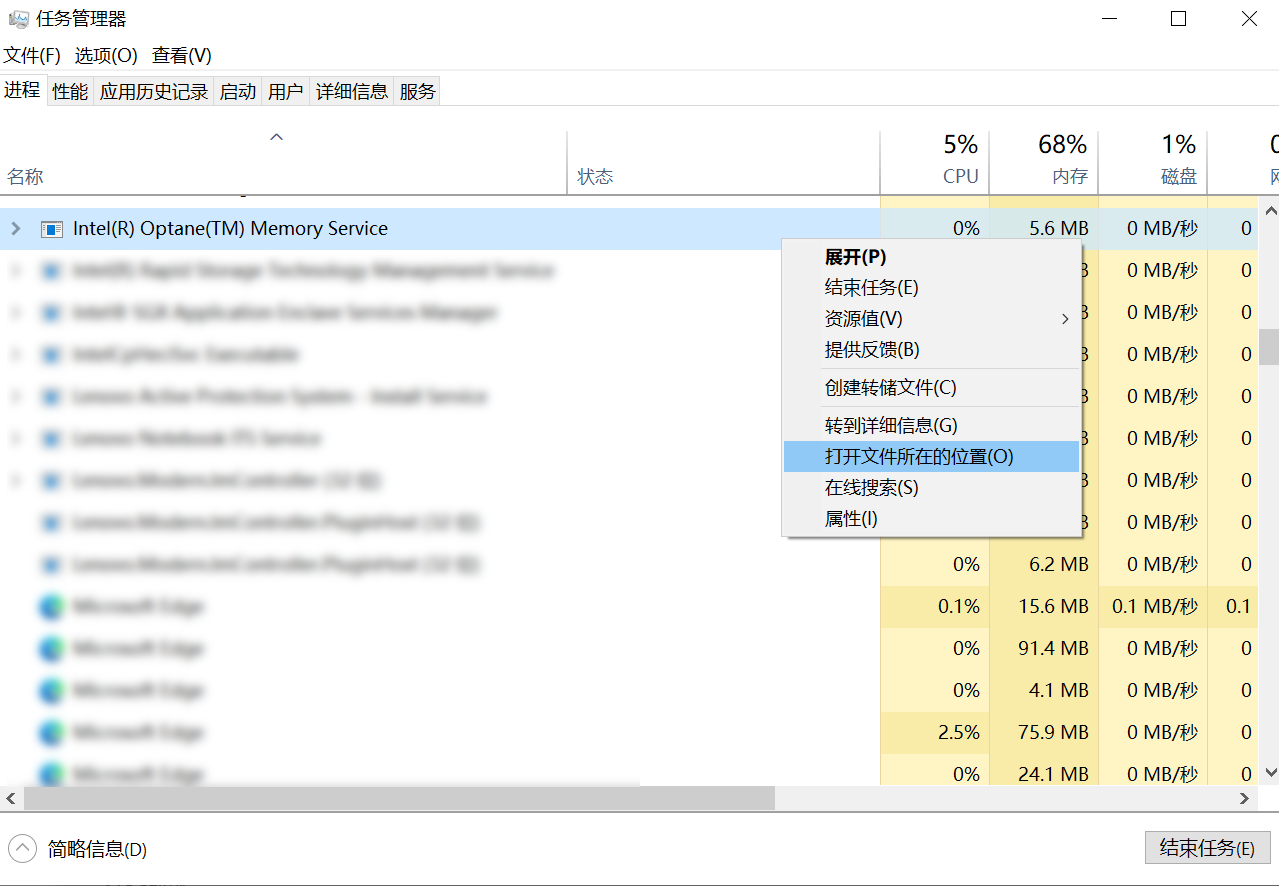The width and height of the screenshot is (1279, 886).
Task: Open the 资源值(V) submenu arrow
Action: click(1065, 319)
